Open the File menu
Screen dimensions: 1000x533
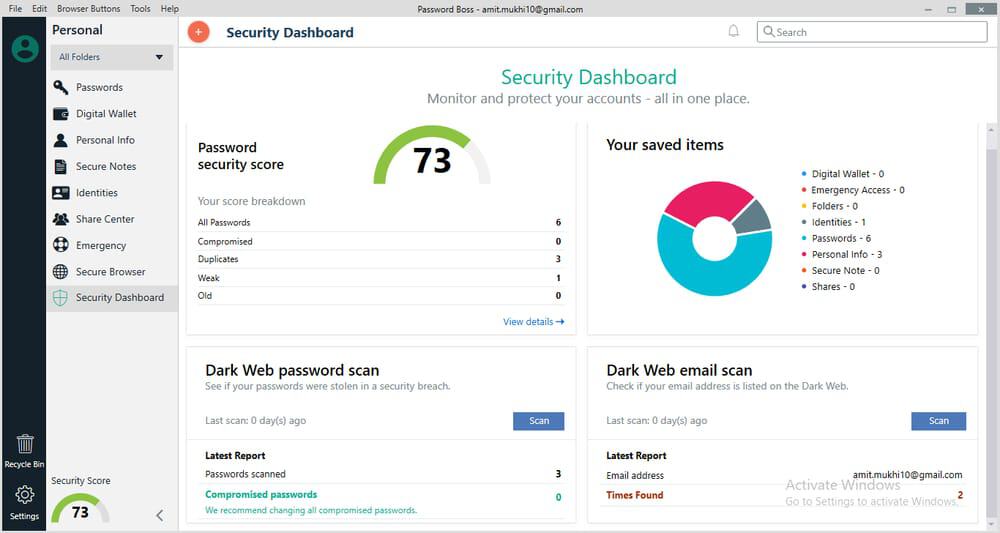pos(15,8)
